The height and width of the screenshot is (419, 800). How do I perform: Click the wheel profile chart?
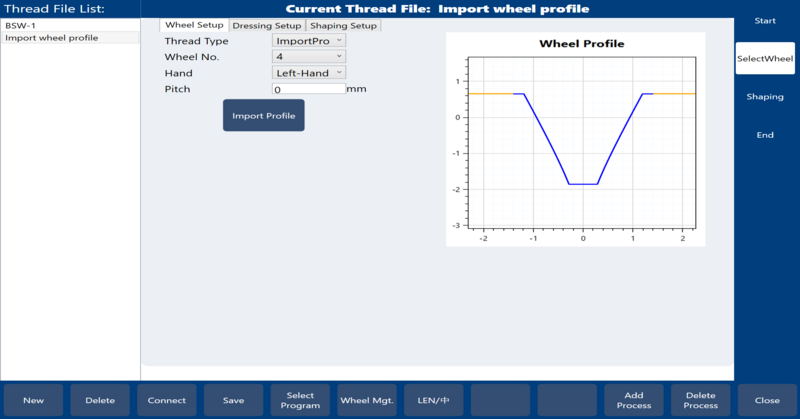581,140
